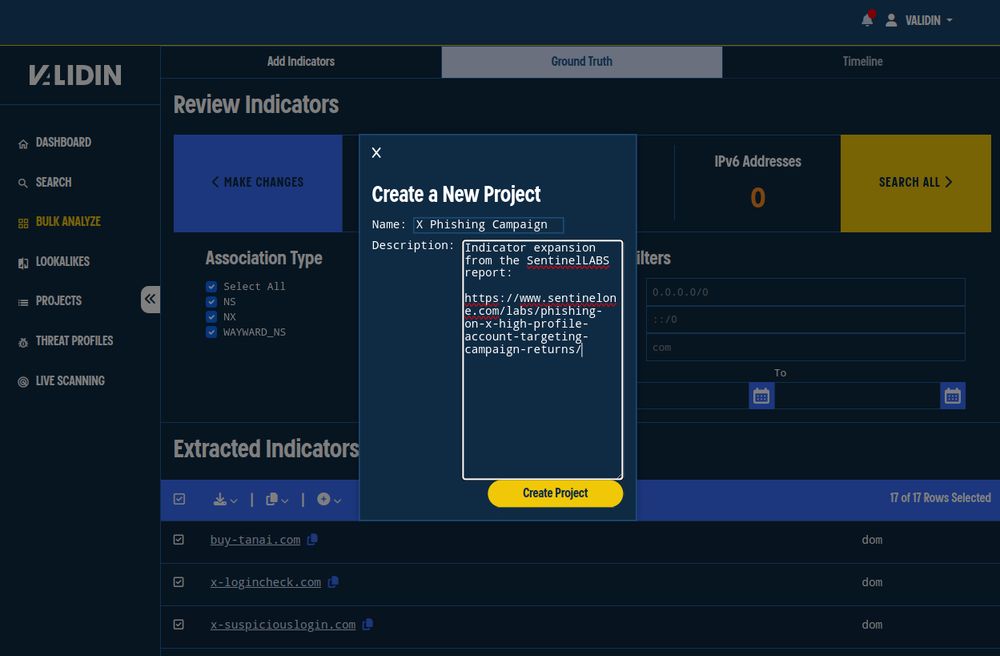Click the Search magnifier icon in sidebar

(x=23, y=183)
